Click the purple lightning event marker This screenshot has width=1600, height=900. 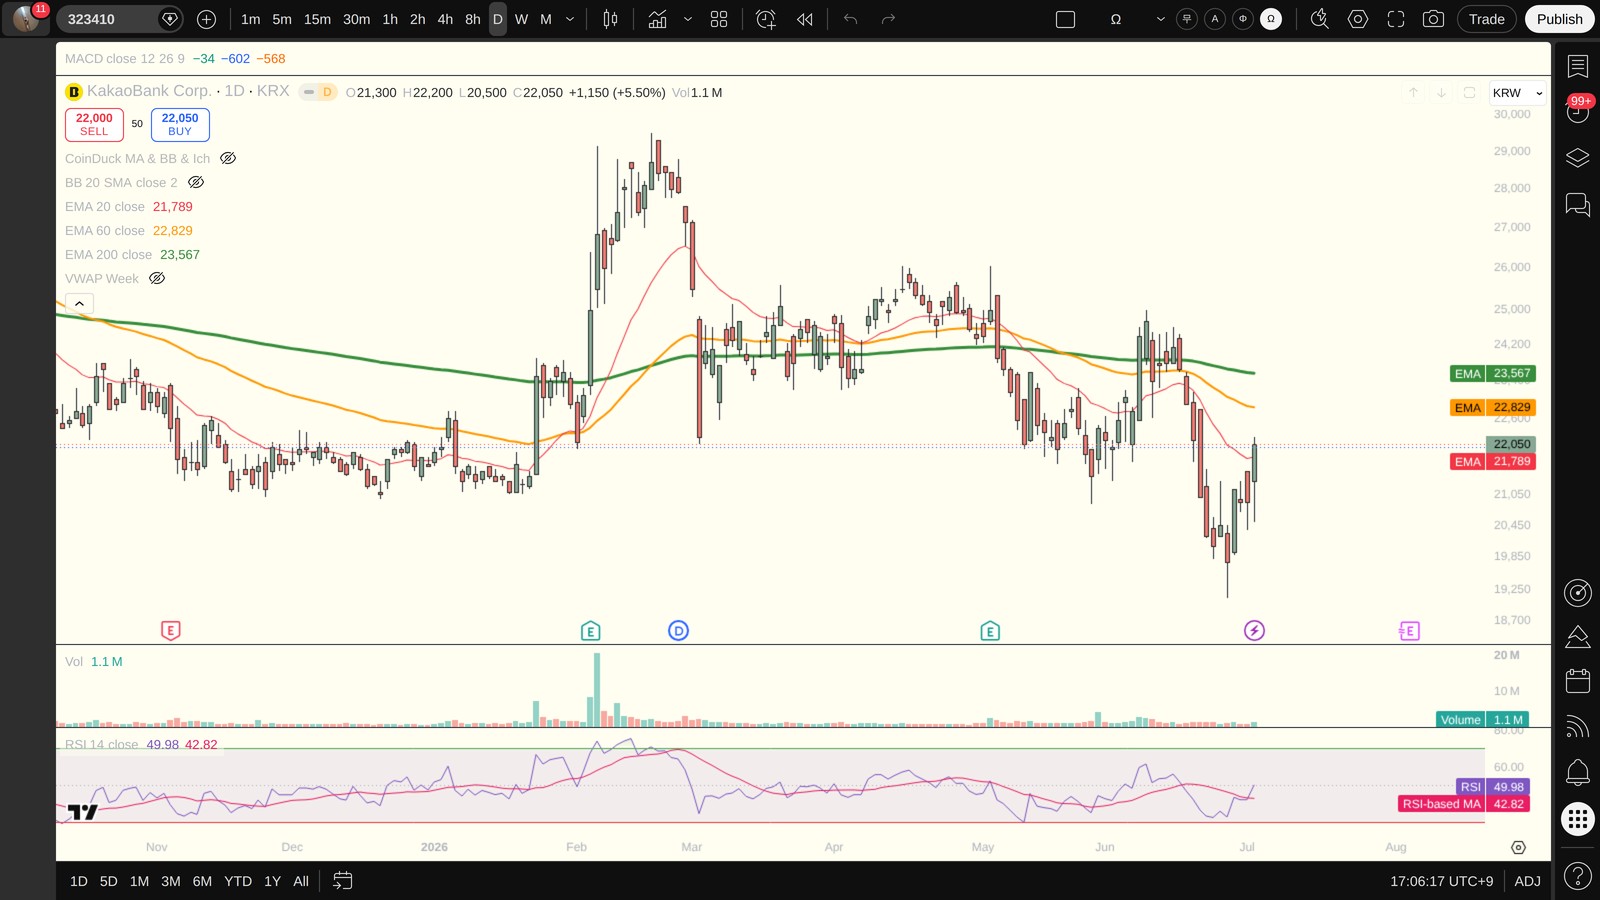[1254, 630]
